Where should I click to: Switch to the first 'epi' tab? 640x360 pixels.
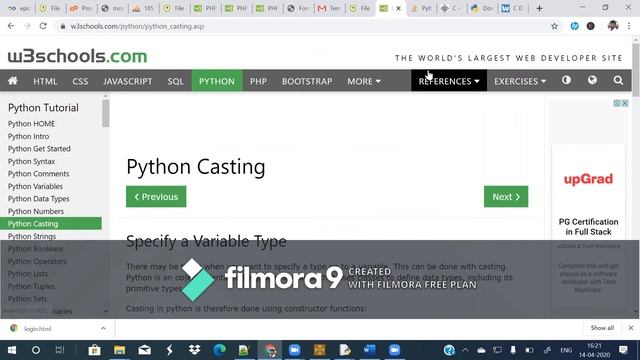point(19,8)
